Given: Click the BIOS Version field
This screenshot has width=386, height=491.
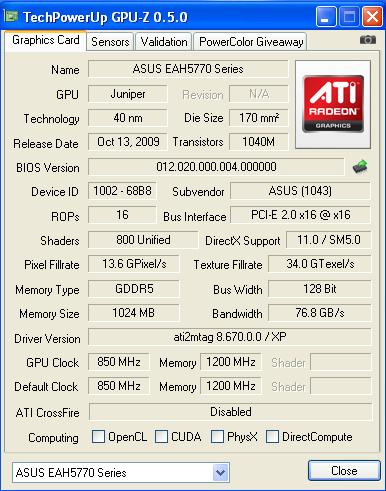Looking at the screenshot, I should click(x=216, y=166).
